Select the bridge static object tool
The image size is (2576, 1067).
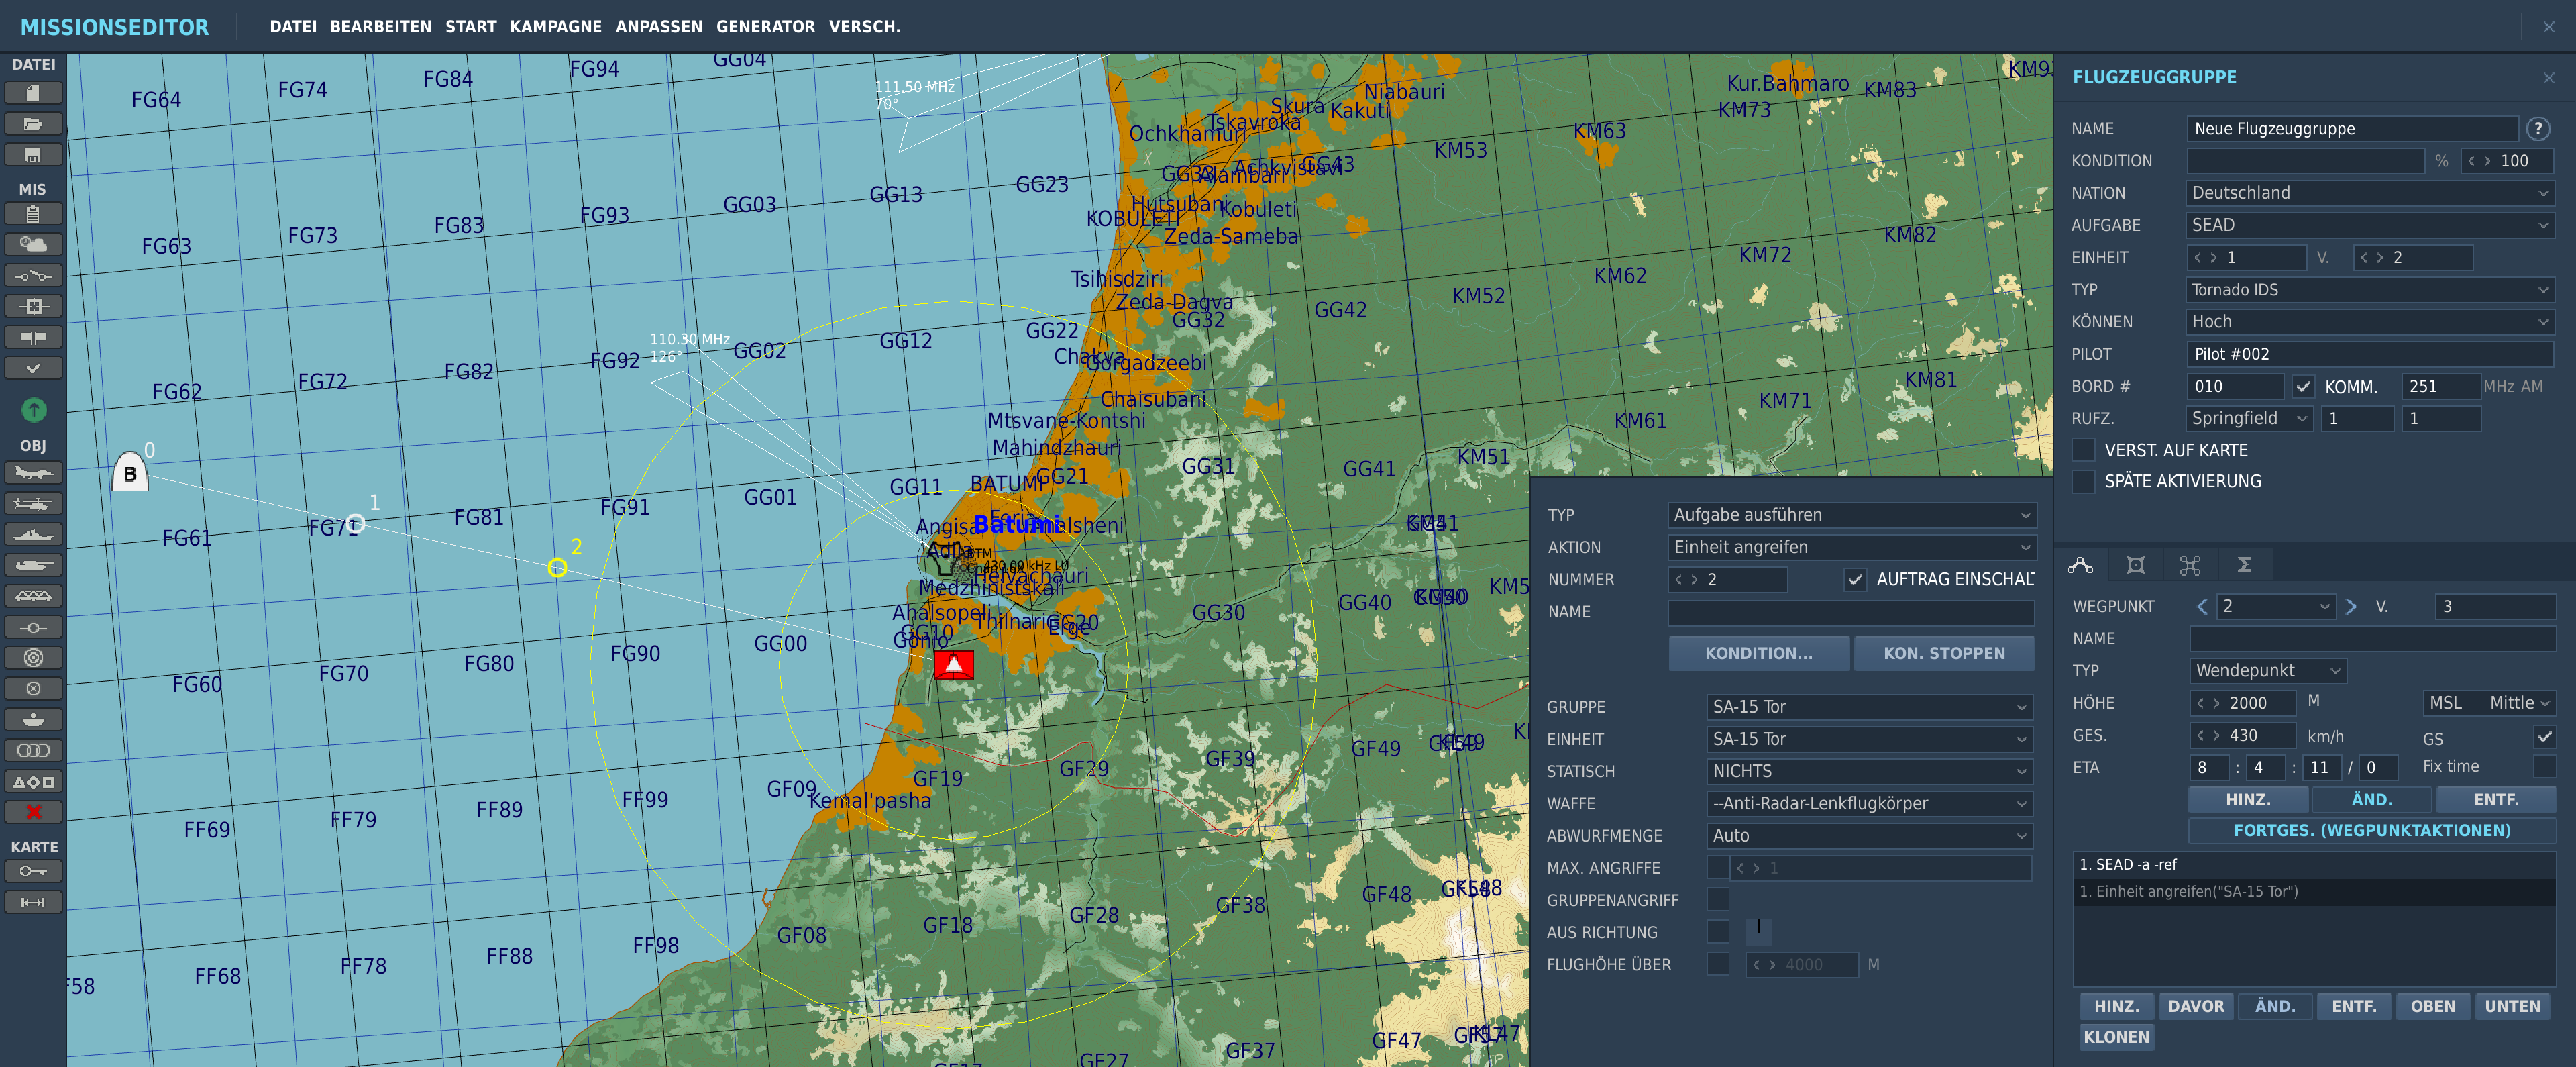[33, 597]
